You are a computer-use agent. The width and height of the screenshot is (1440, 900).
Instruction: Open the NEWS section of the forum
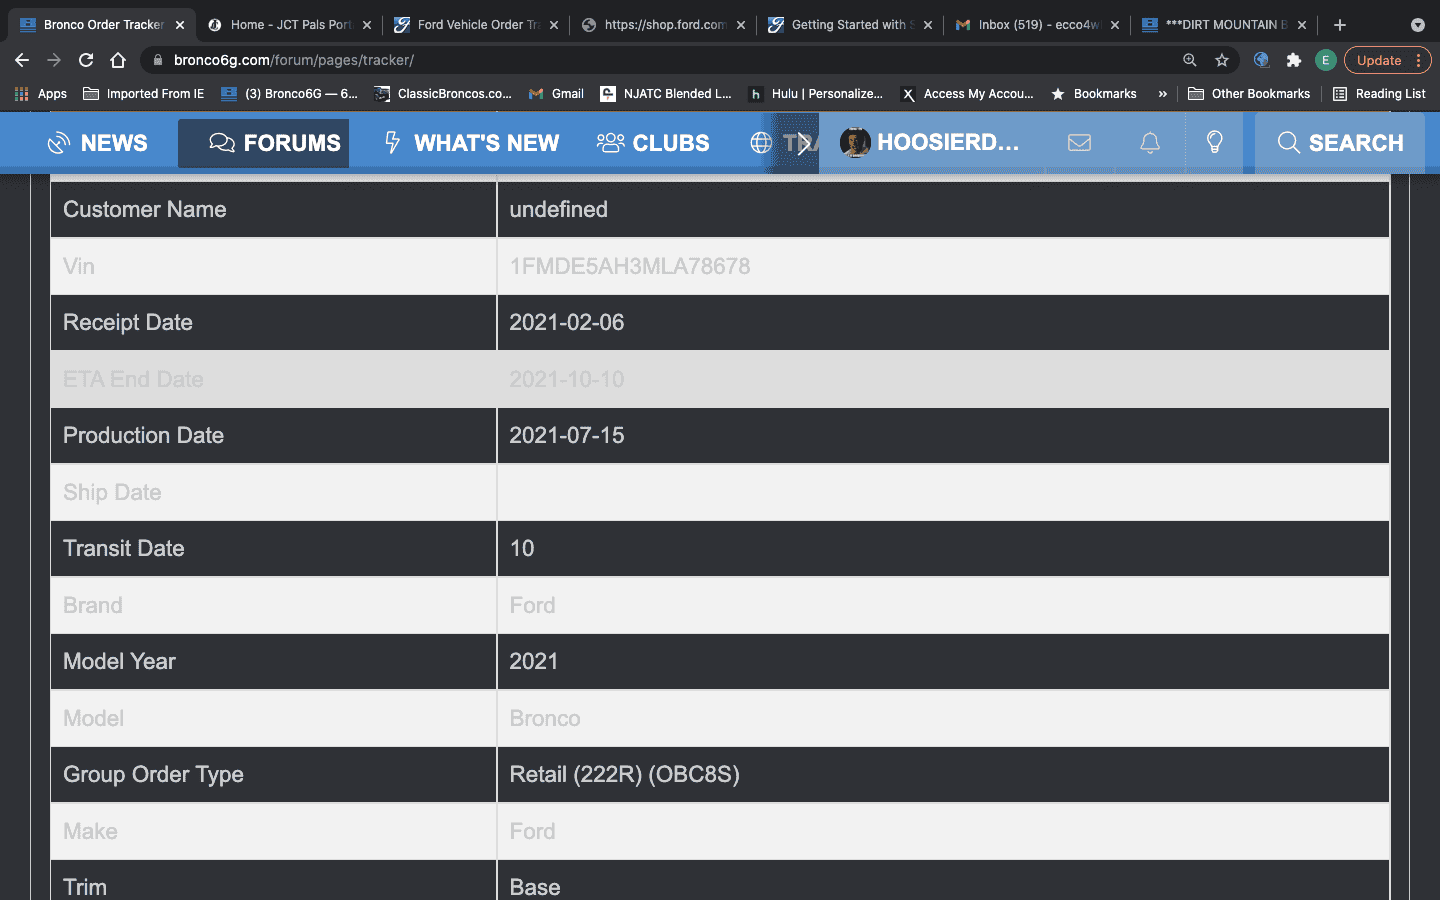pyautogui.click(x=97, y=143)
